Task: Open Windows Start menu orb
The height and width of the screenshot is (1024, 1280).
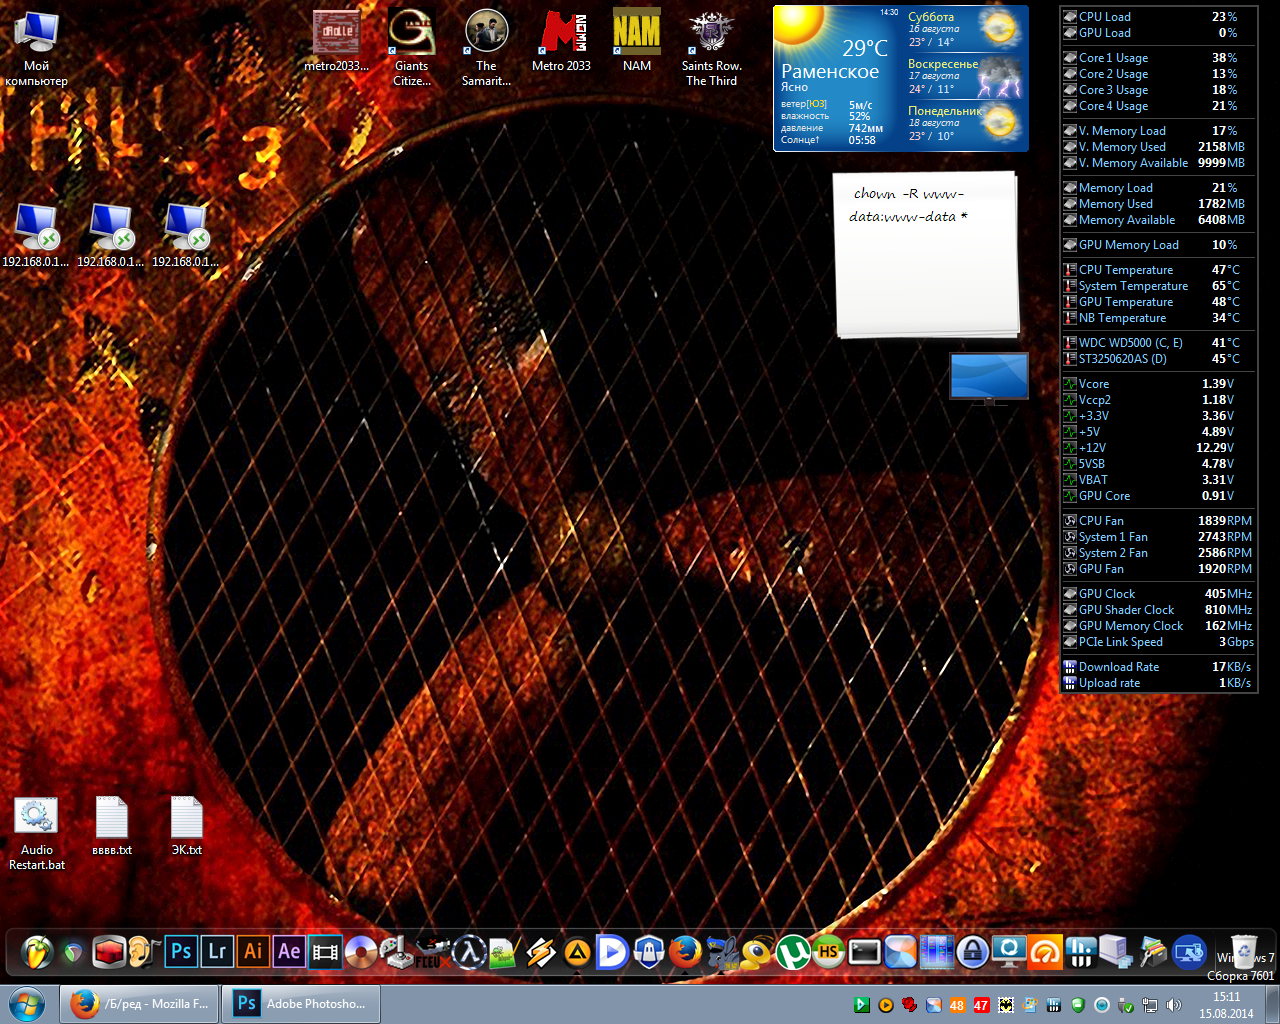Action: (x=26, y=1003)
